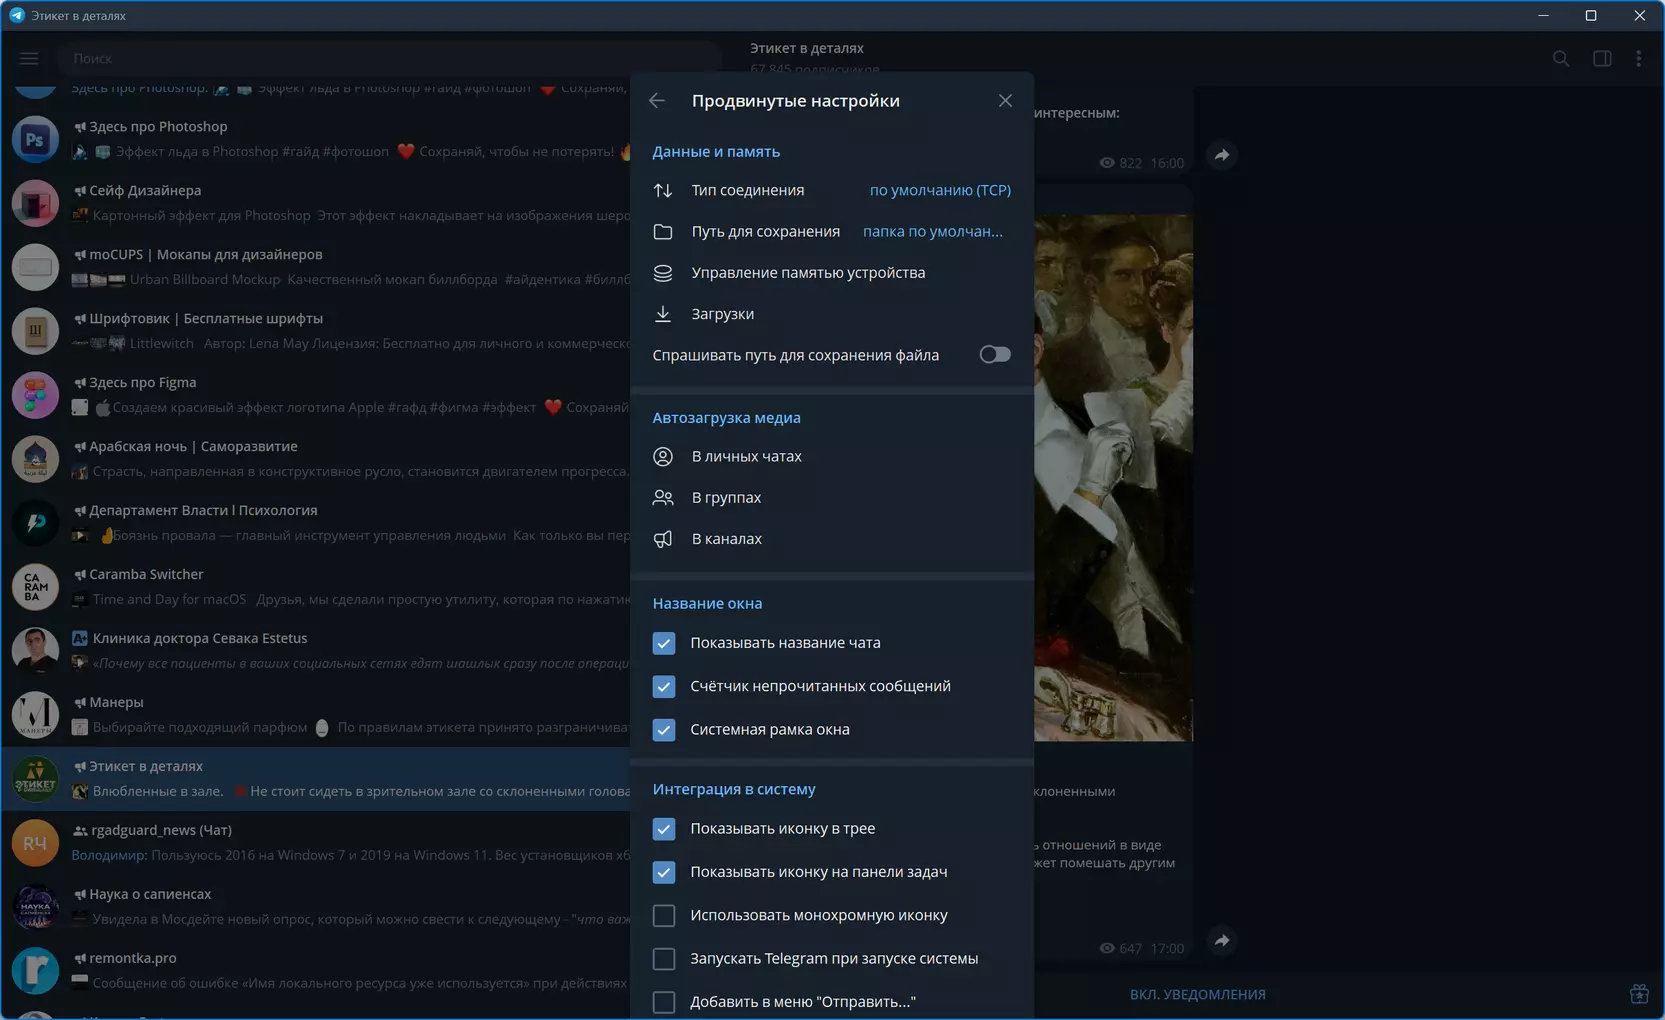Enable Запускать Telegram при запуске системы
Viewport: 1665px width, 1020px height.
(x=664, y=959)
